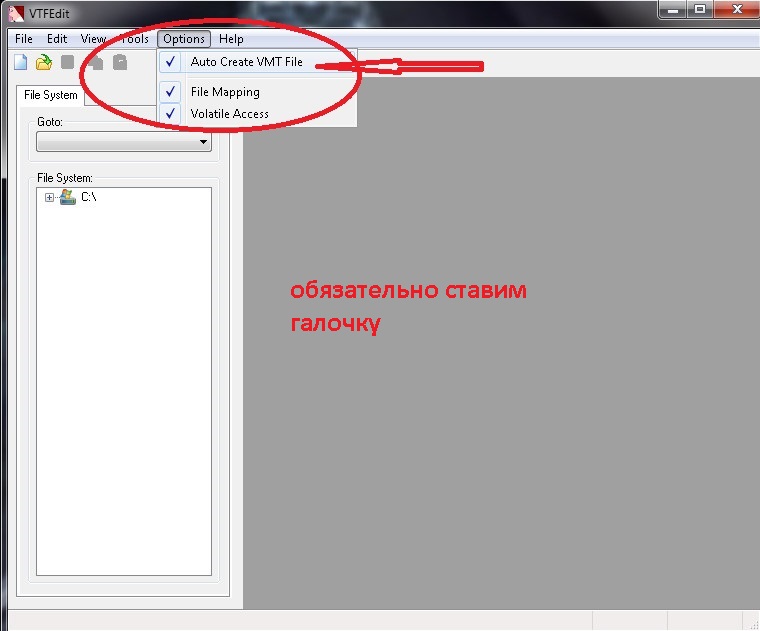This screenshot has height=631, width=760.
Task: Open the Goto dropdown list
Action: pos(124,142)
